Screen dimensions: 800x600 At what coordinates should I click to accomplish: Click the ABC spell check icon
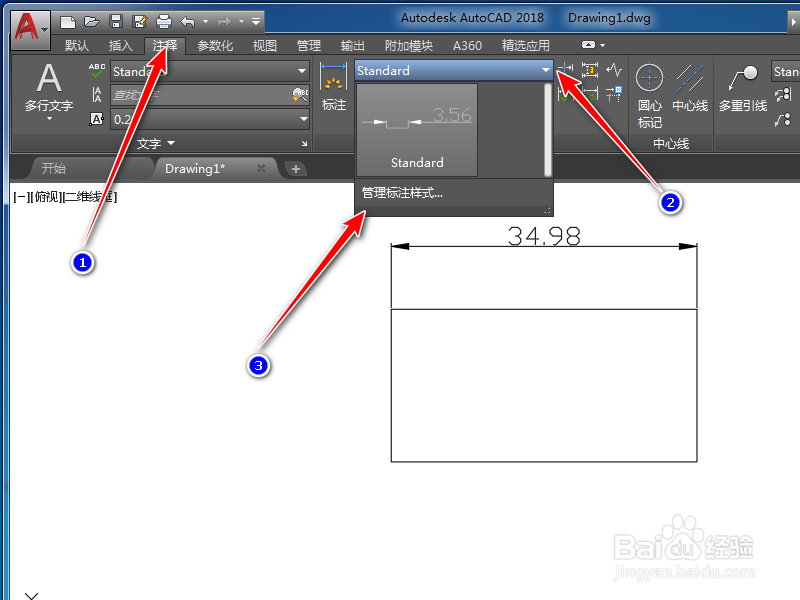(x=96, y=71)
